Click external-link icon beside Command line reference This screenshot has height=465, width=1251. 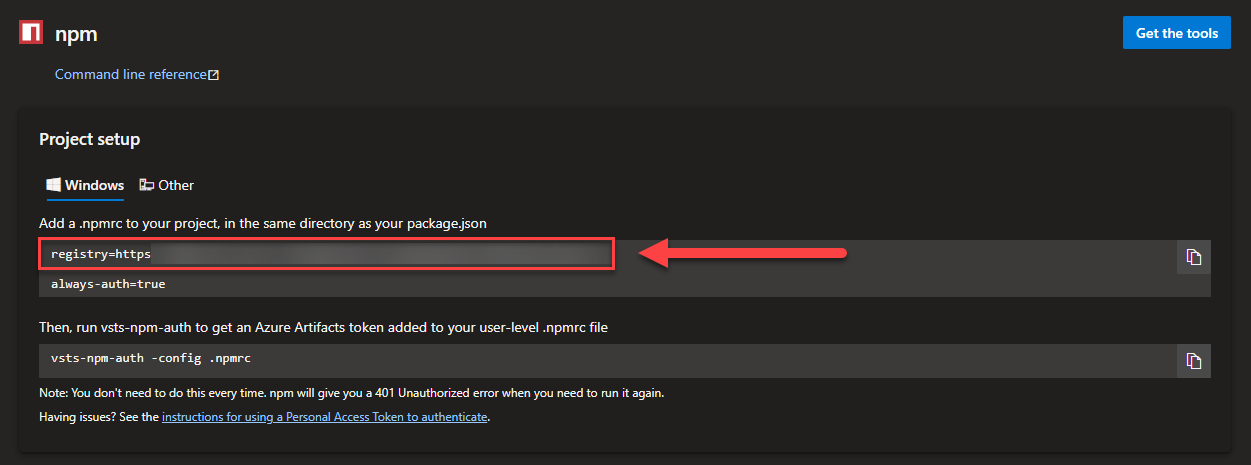click(213, 75)
